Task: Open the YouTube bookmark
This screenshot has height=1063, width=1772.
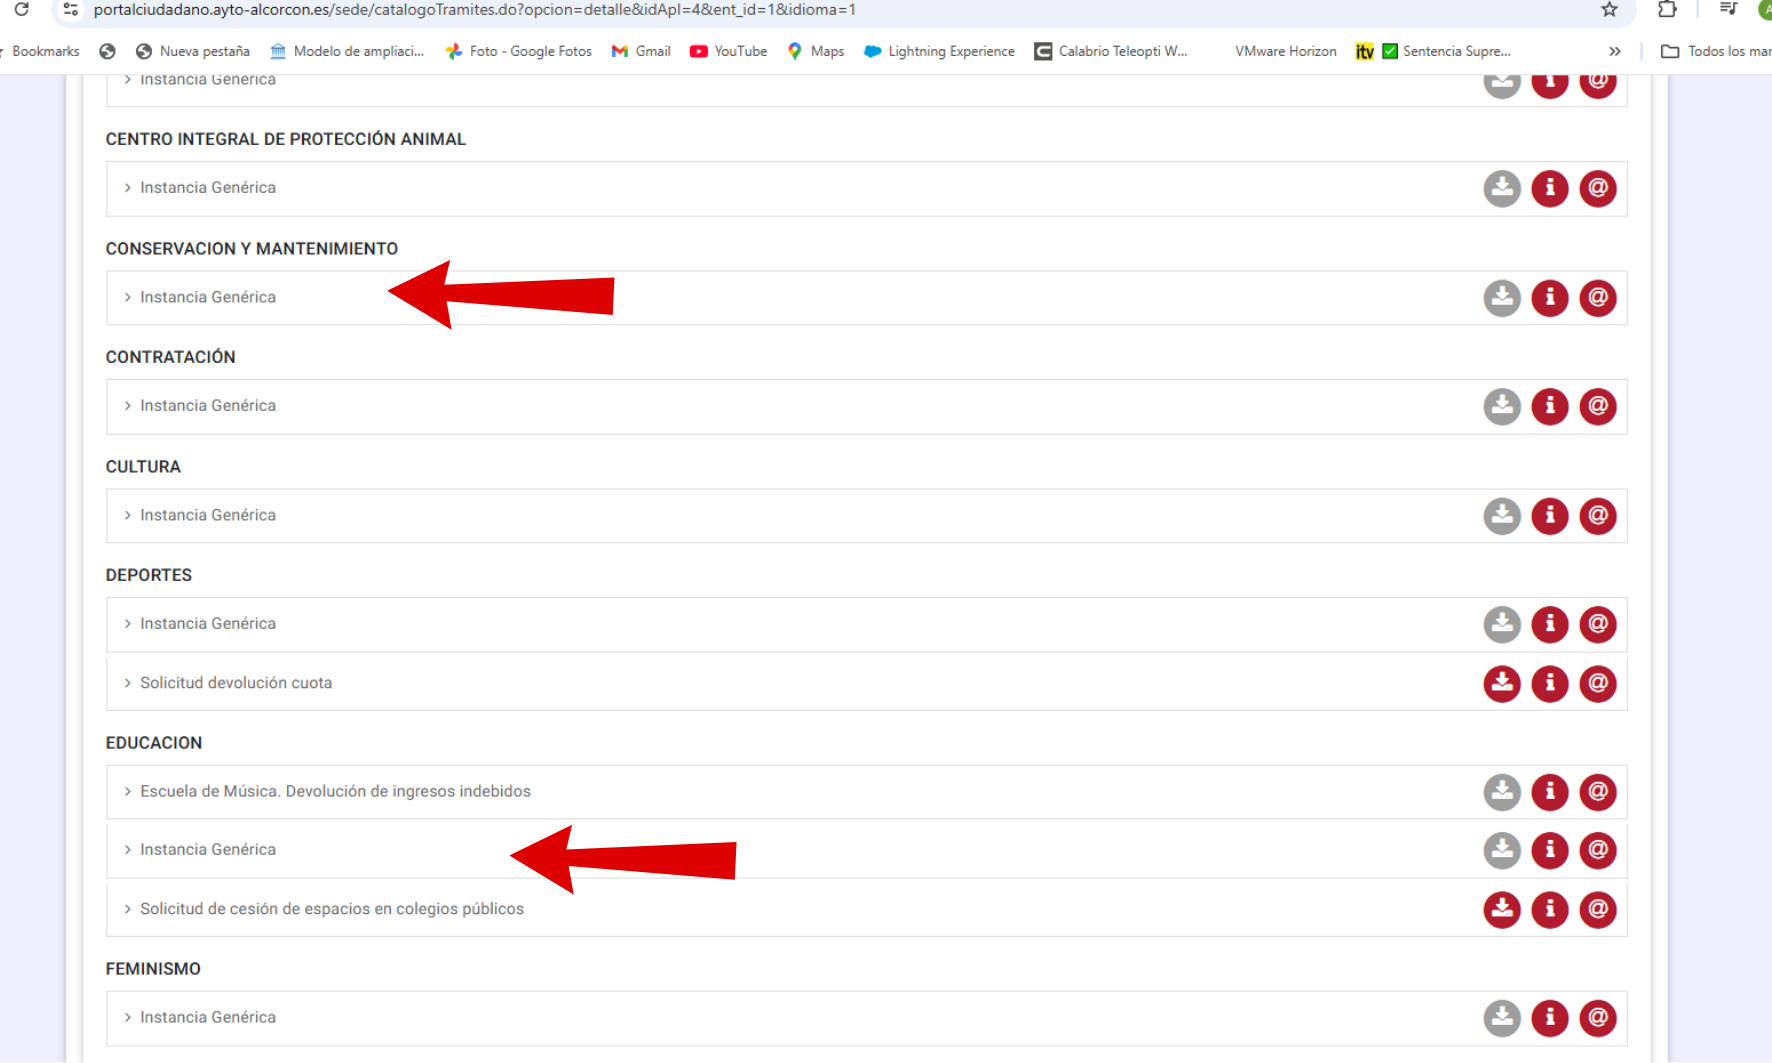Action: 728,51
